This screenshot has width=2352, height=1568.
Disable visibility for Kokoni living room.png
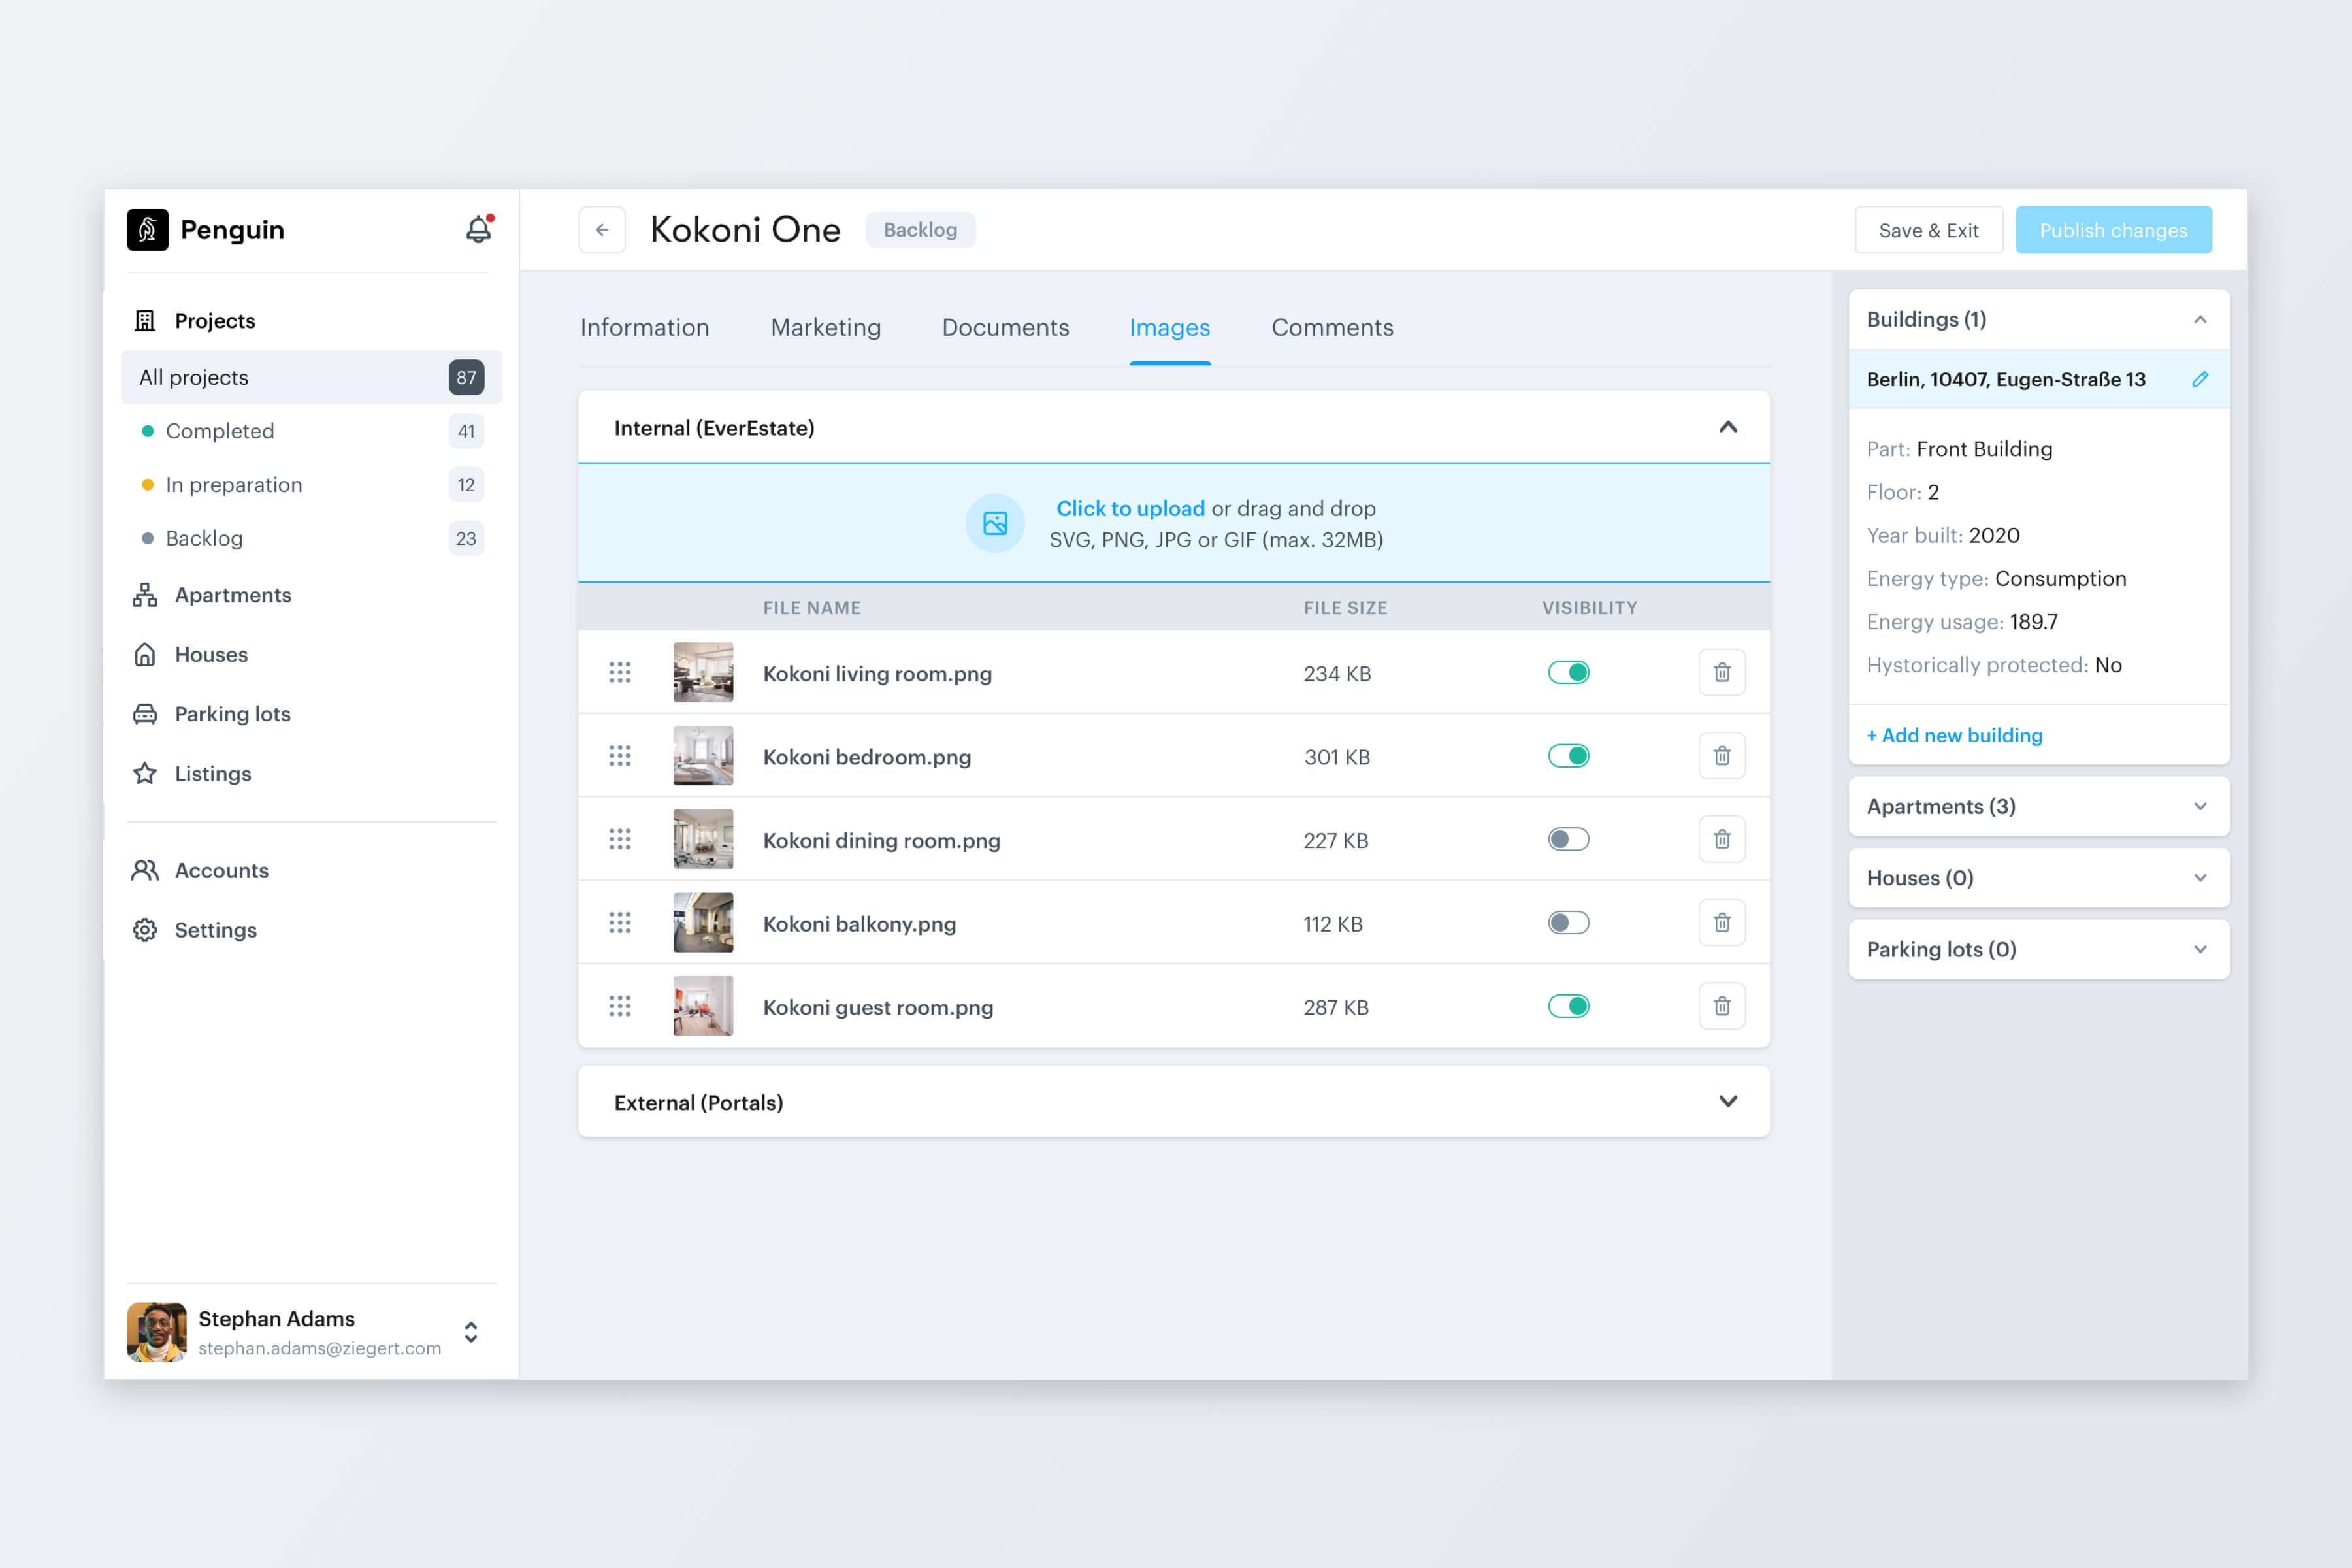(x=1569, y=672)
